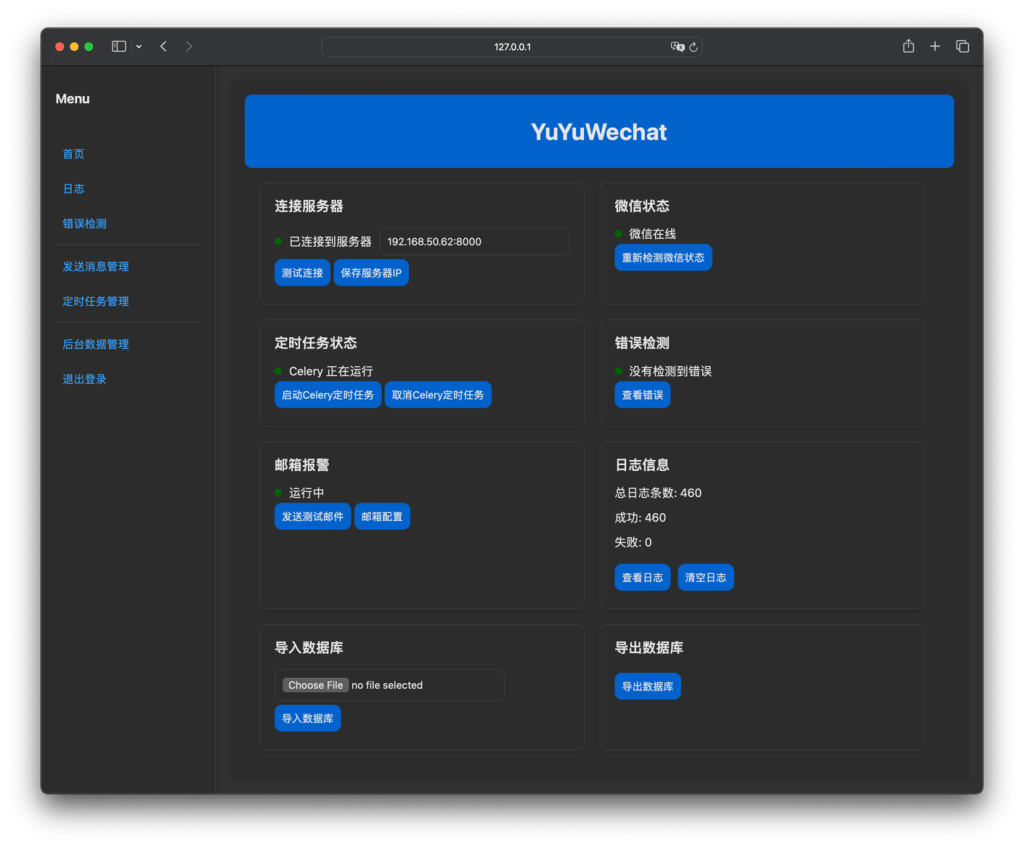Screen dimensions: 1024x848
Task: Minimize the window with yellow button
Action: coord(74,46)
